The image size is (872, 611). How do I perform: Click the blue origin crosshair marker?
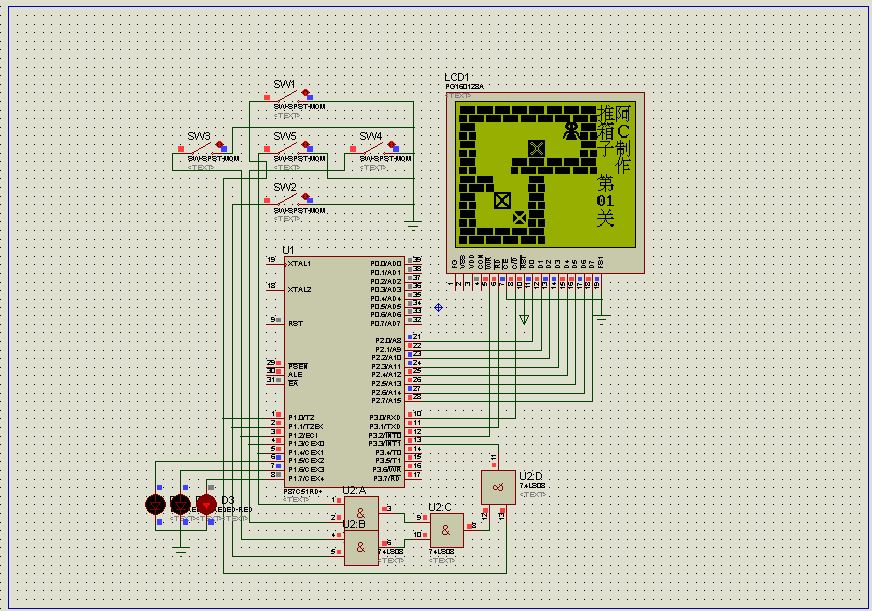coord(438,307)
